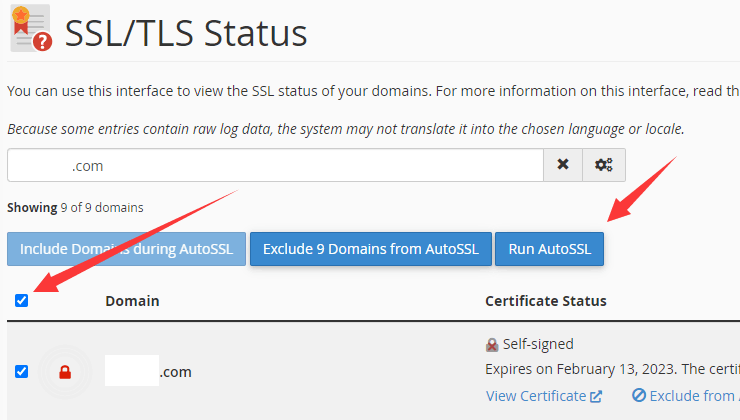740x420 pixels.
Task: Click the .com domain name in row
Action: 148,371
